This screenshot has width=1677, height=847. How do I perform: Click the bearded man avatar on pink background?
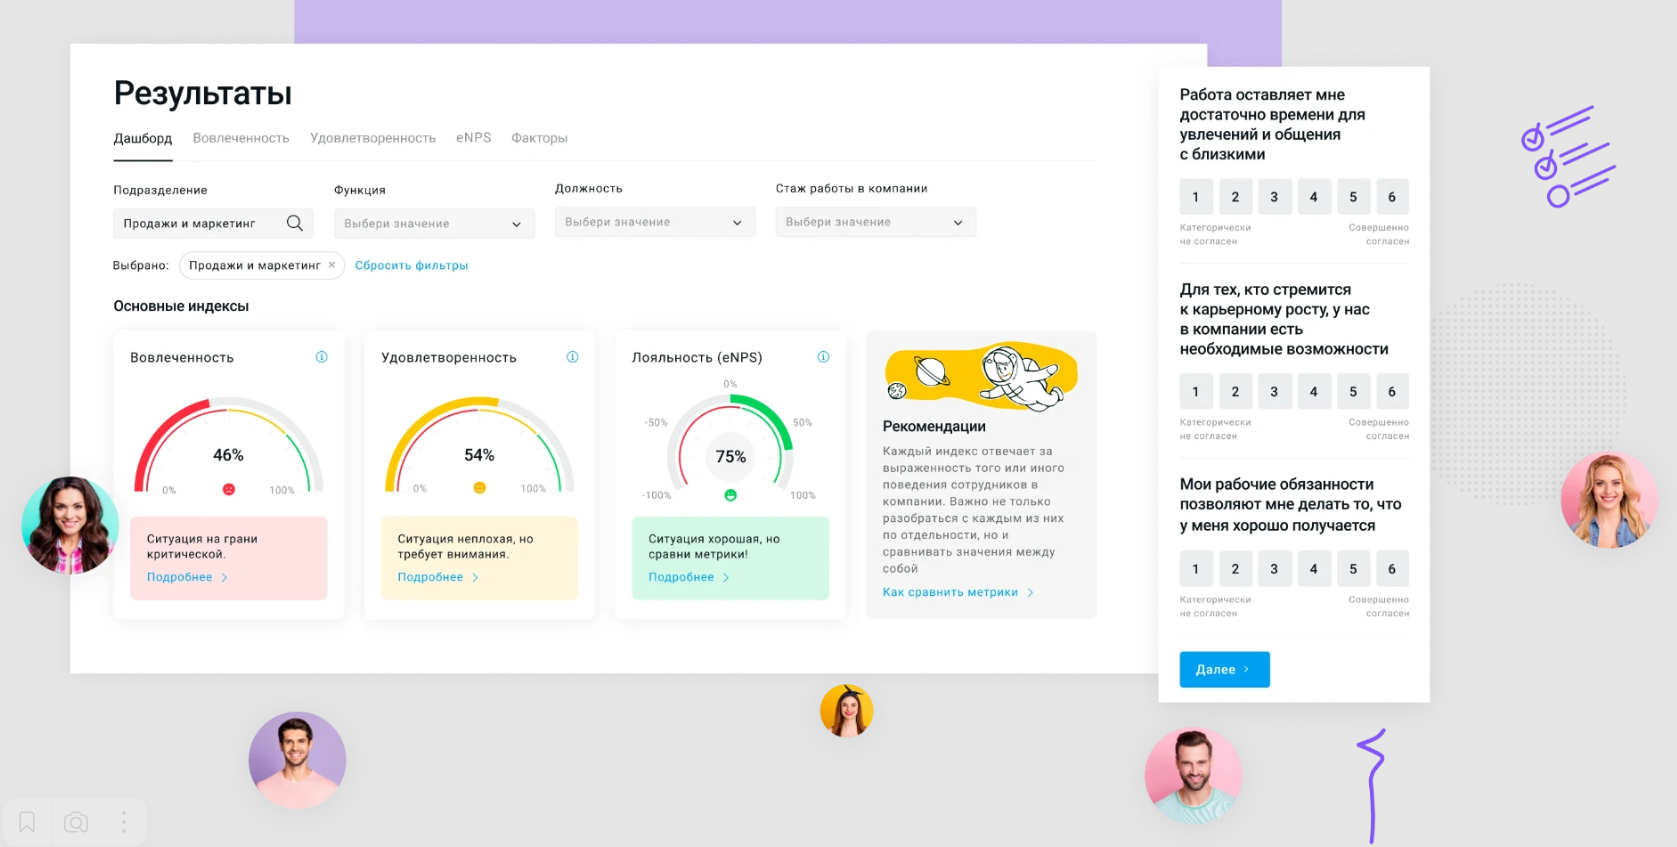pyautogui.click(x=1193, y=776)
